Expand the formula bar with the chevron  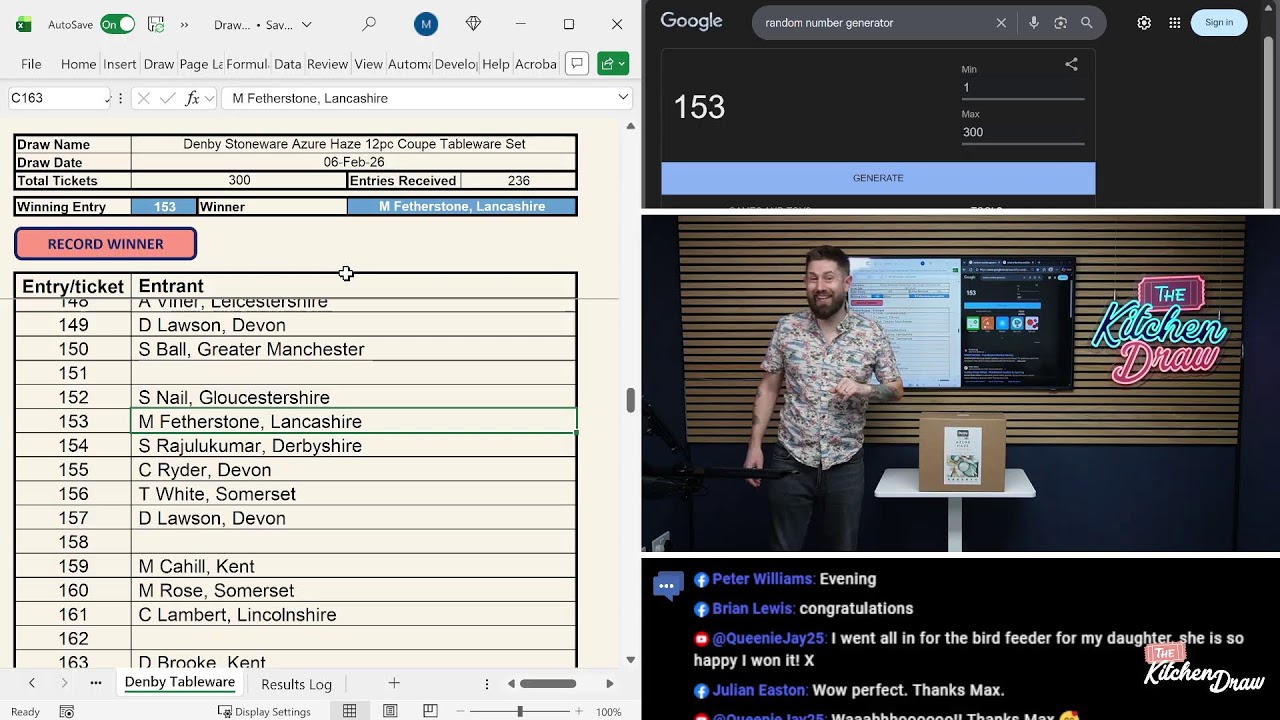[623, 97]
